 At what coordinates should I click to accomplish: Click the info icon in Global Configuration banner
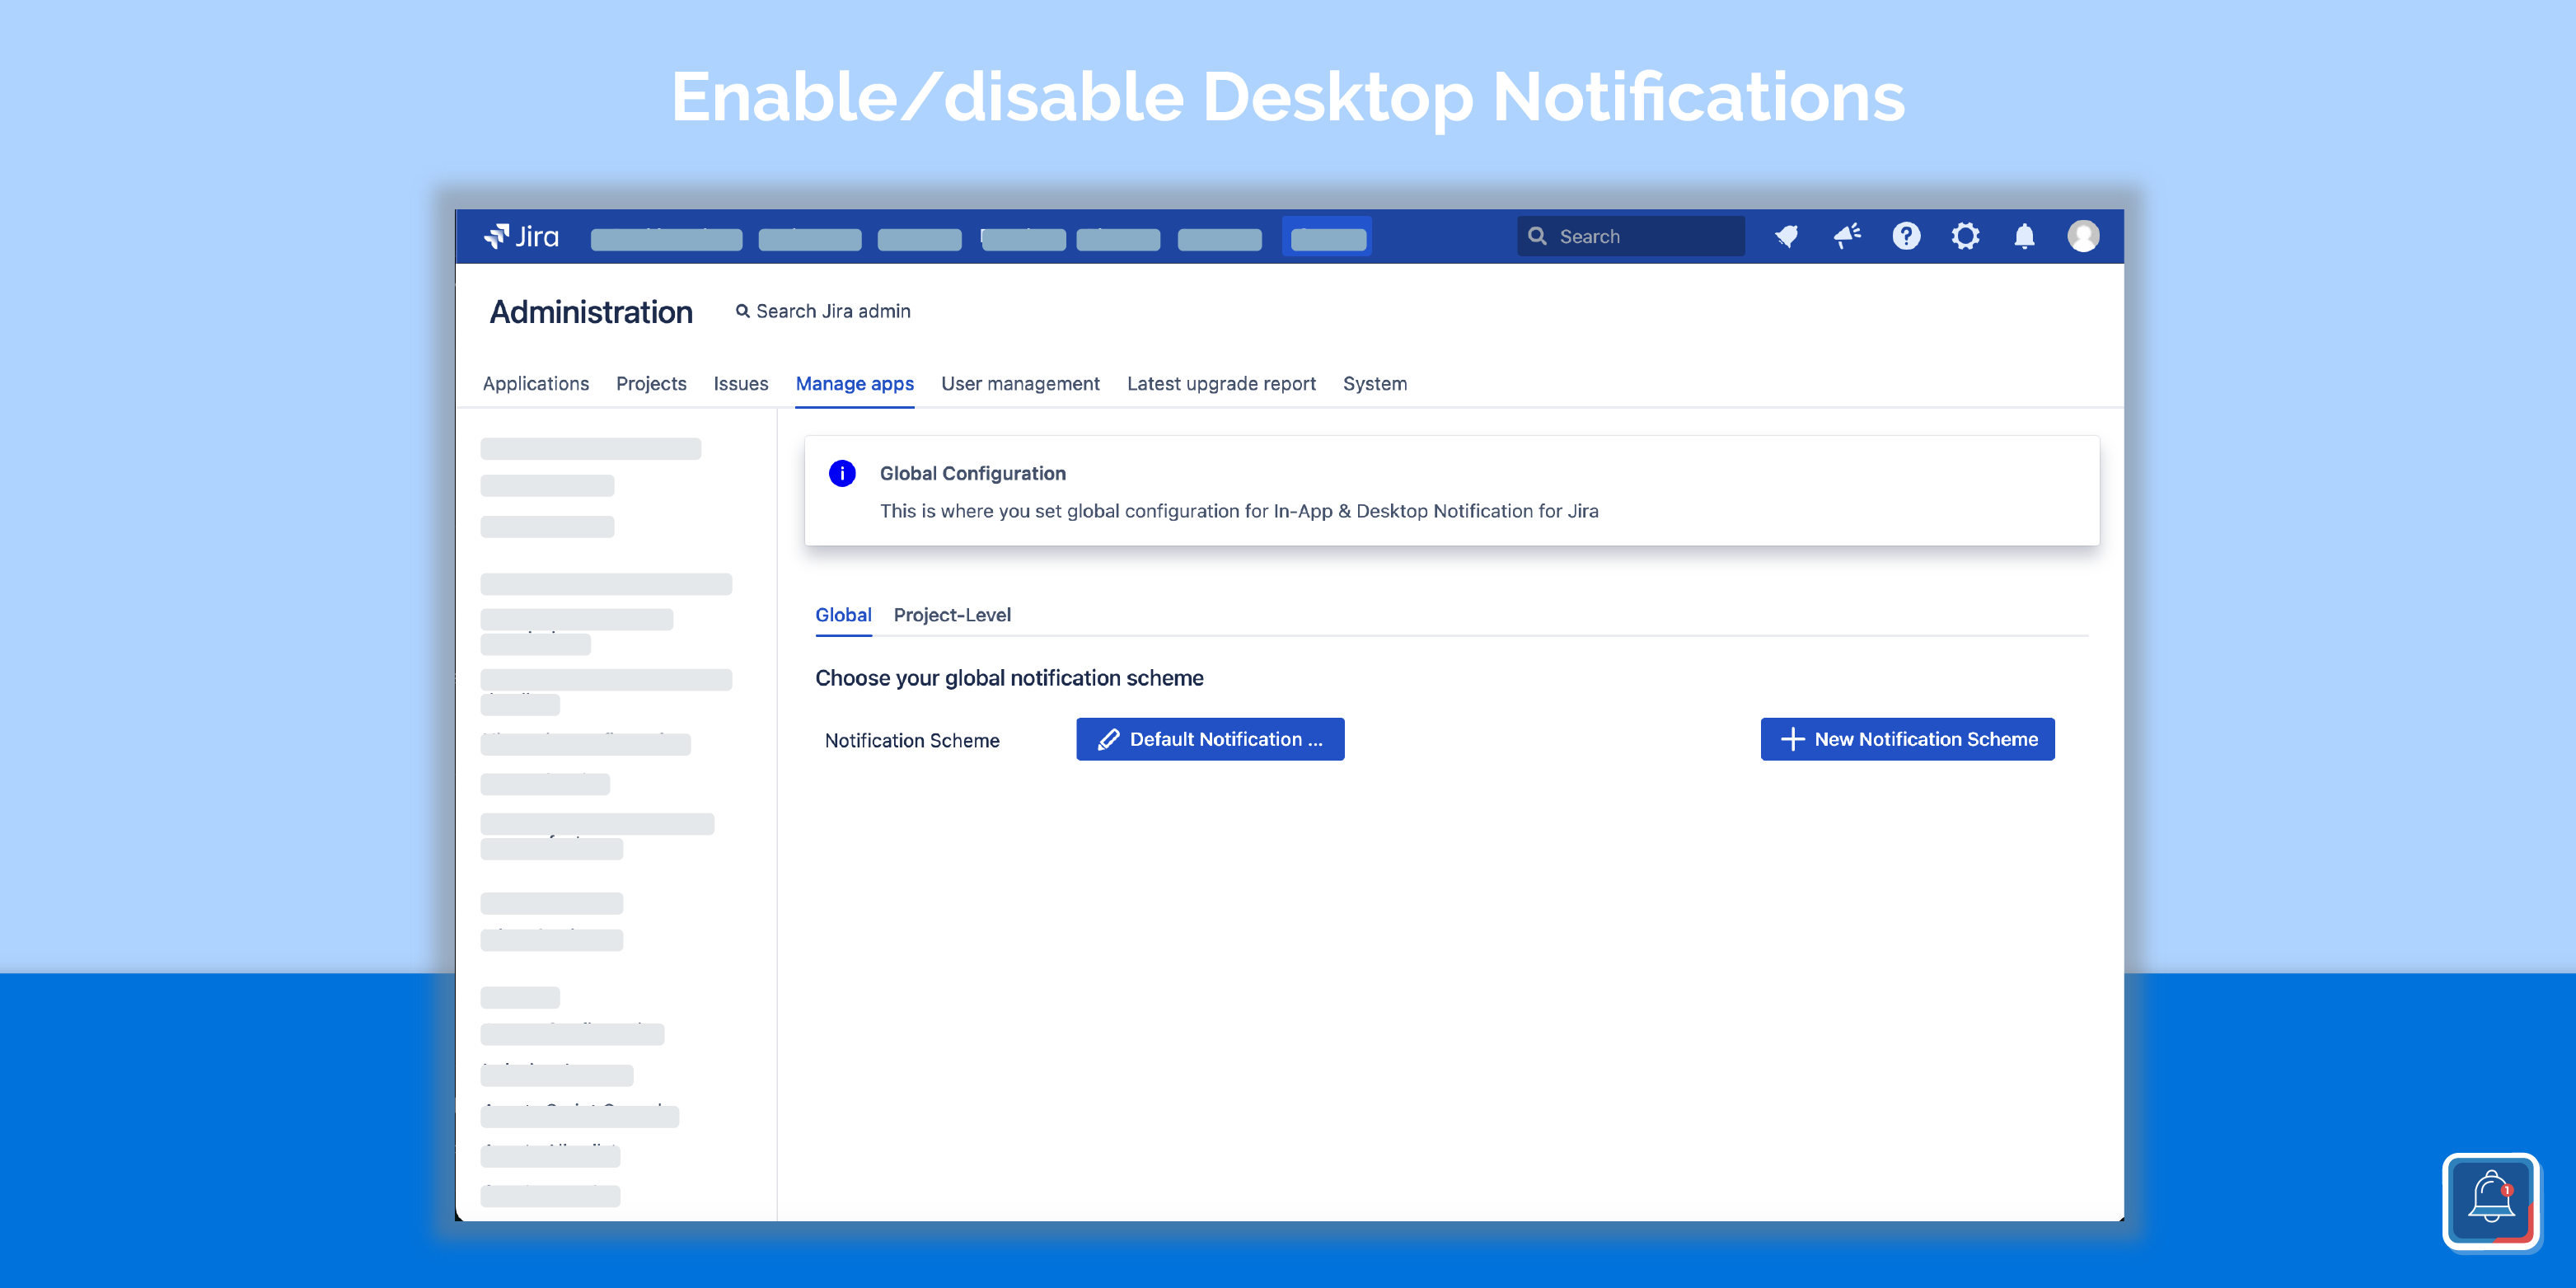843,473
